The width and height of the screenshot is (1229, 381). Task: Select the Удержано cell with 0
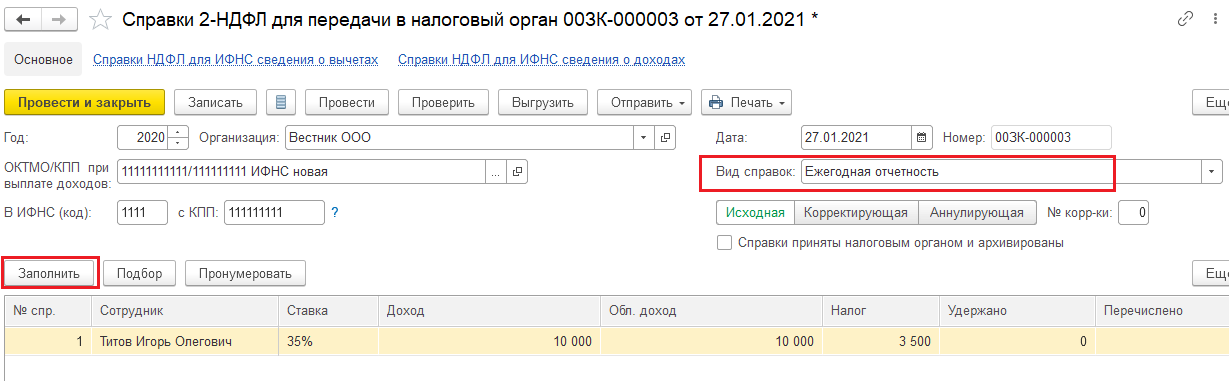coord(1018,342)
